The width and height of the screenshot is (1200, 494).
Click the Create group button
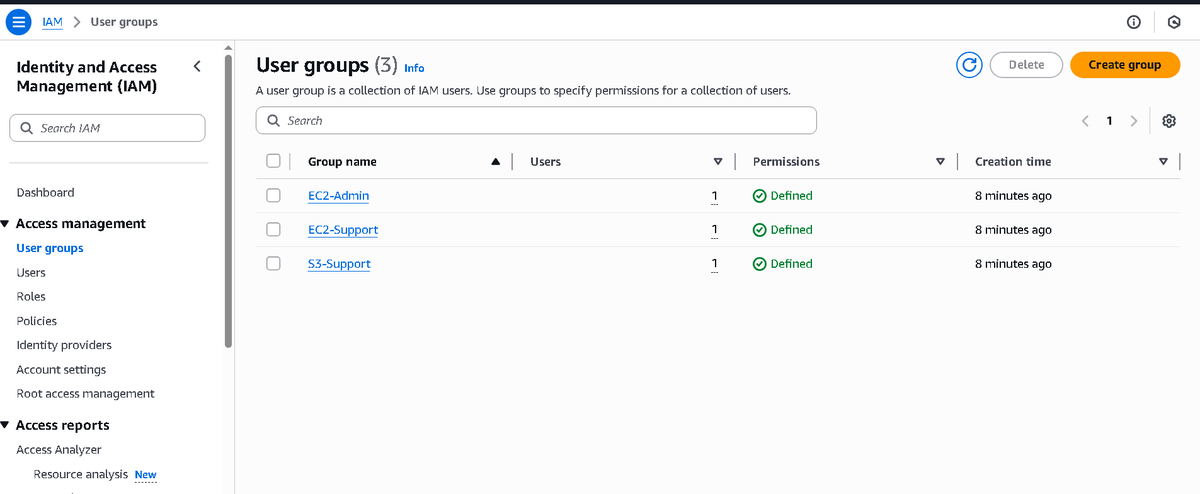pyautogui.click(x=1125, y=65)
